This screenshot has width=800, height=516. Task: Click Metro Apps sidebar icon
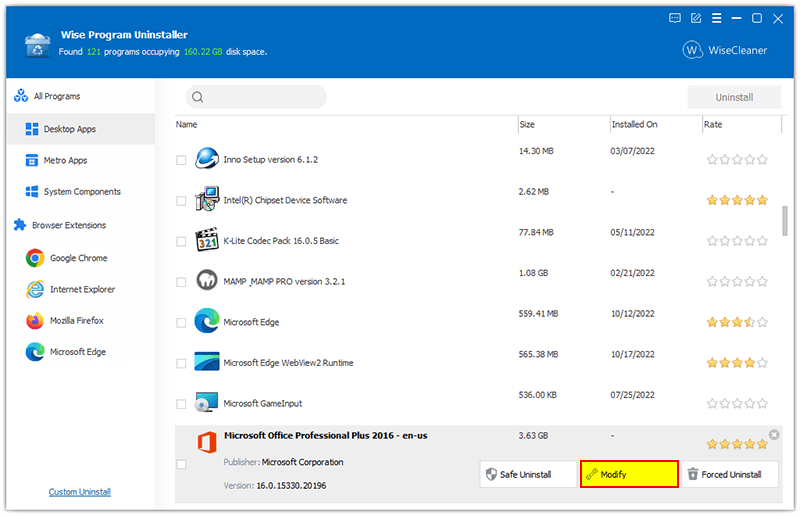click(x=32, y=160)
